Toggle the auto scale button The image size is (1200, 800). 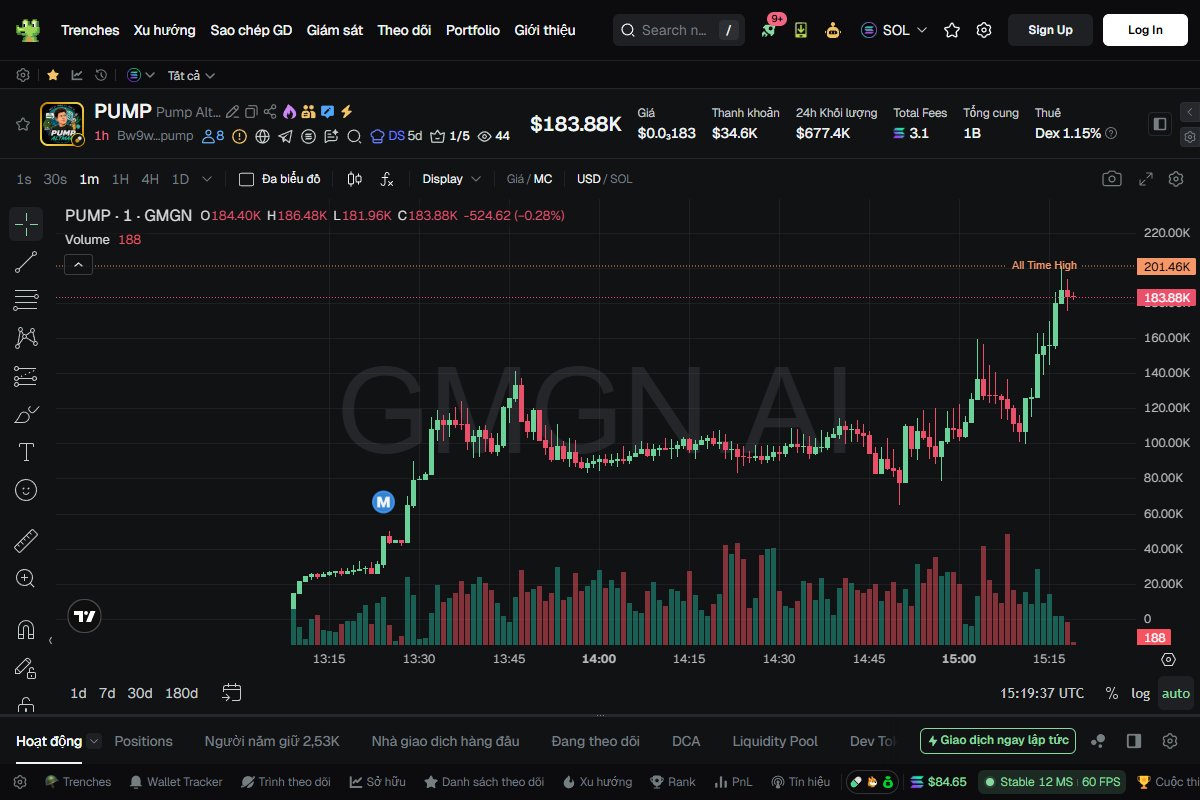[1176, 693]
